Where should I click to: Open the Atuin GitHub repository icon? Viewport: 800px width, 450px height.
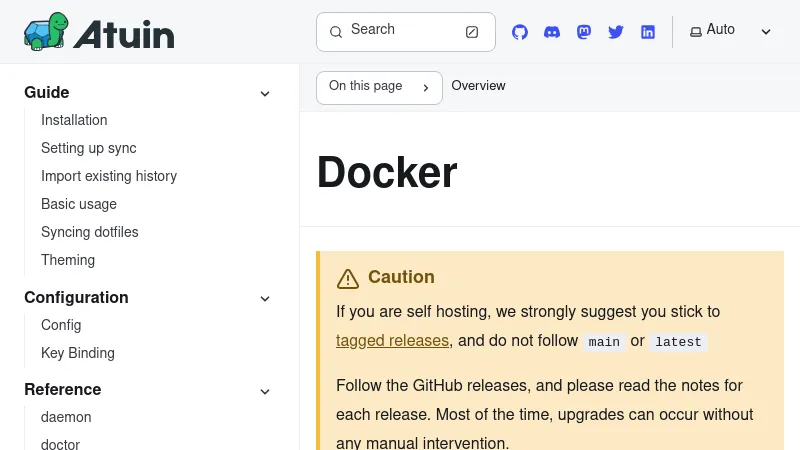(x=519, y=32)
